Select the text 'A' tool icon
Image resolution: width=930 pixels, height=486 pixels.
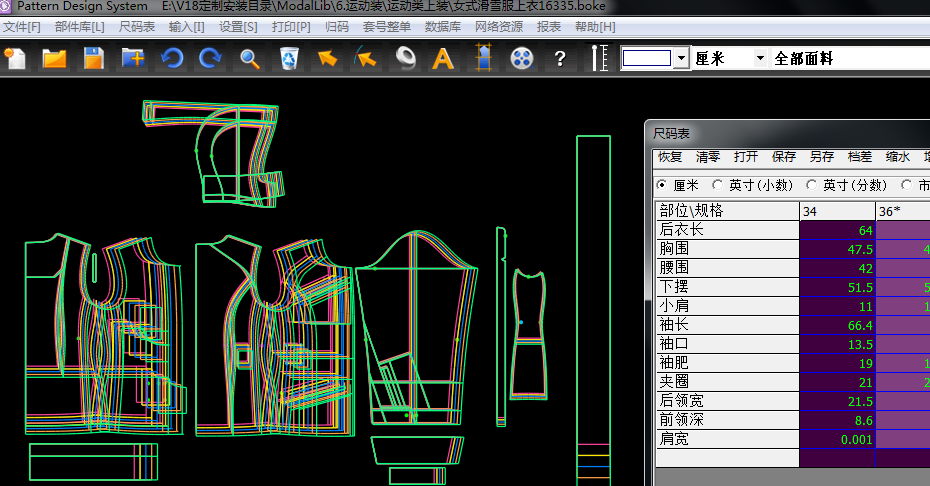[442, 58]
